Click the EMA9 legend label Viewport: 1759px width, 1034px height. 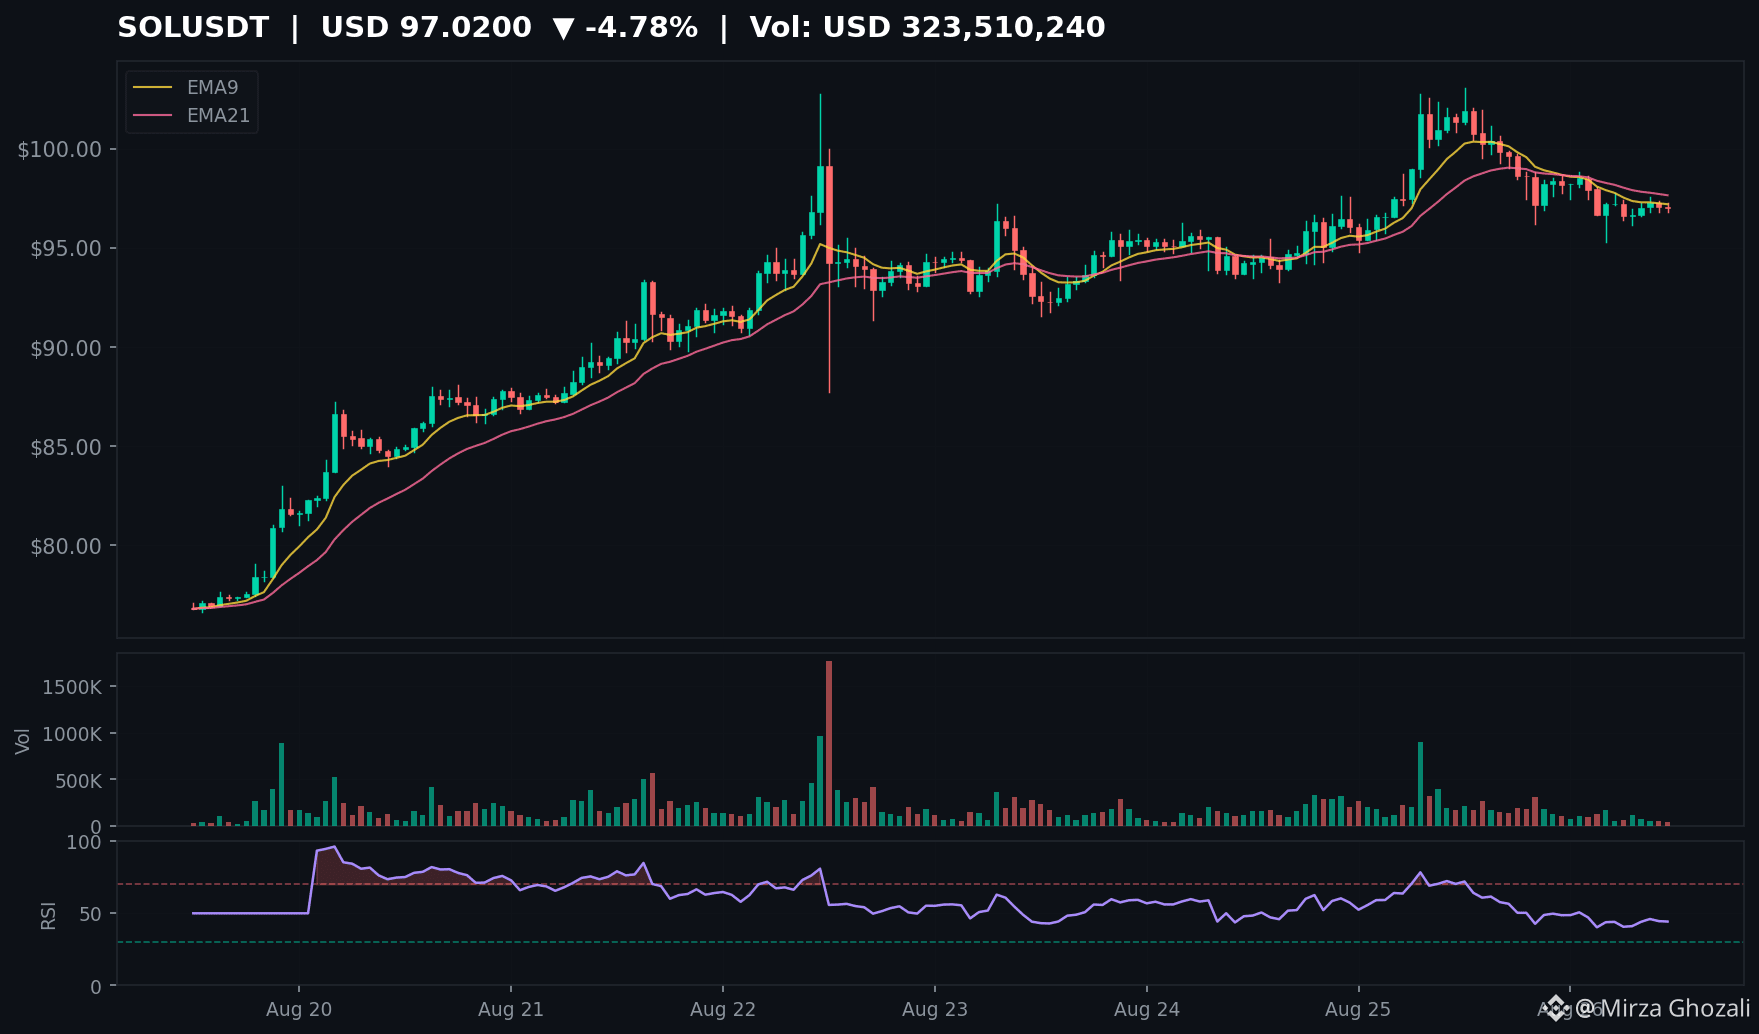click(x=212, y=88)
